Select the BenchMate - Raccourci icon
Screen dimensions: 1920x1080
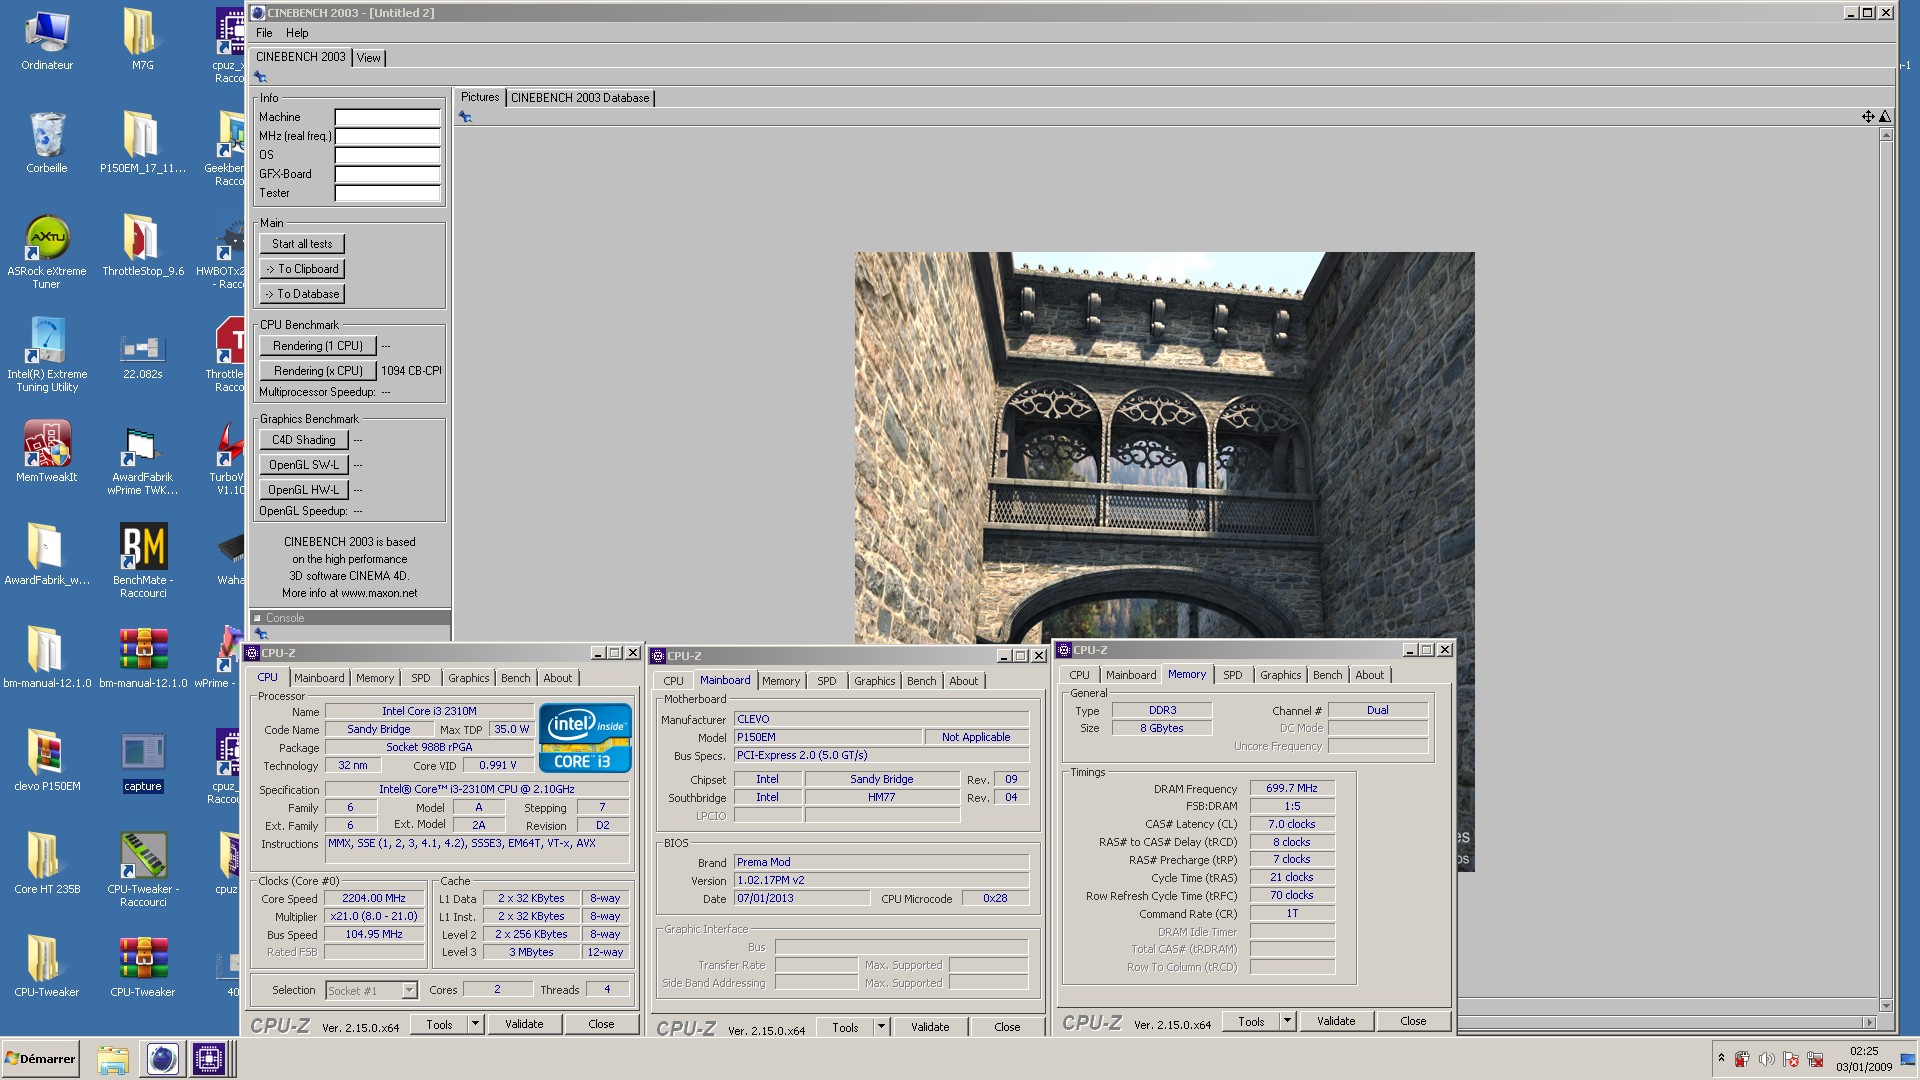pyautogui.click(x=143, y=561)
